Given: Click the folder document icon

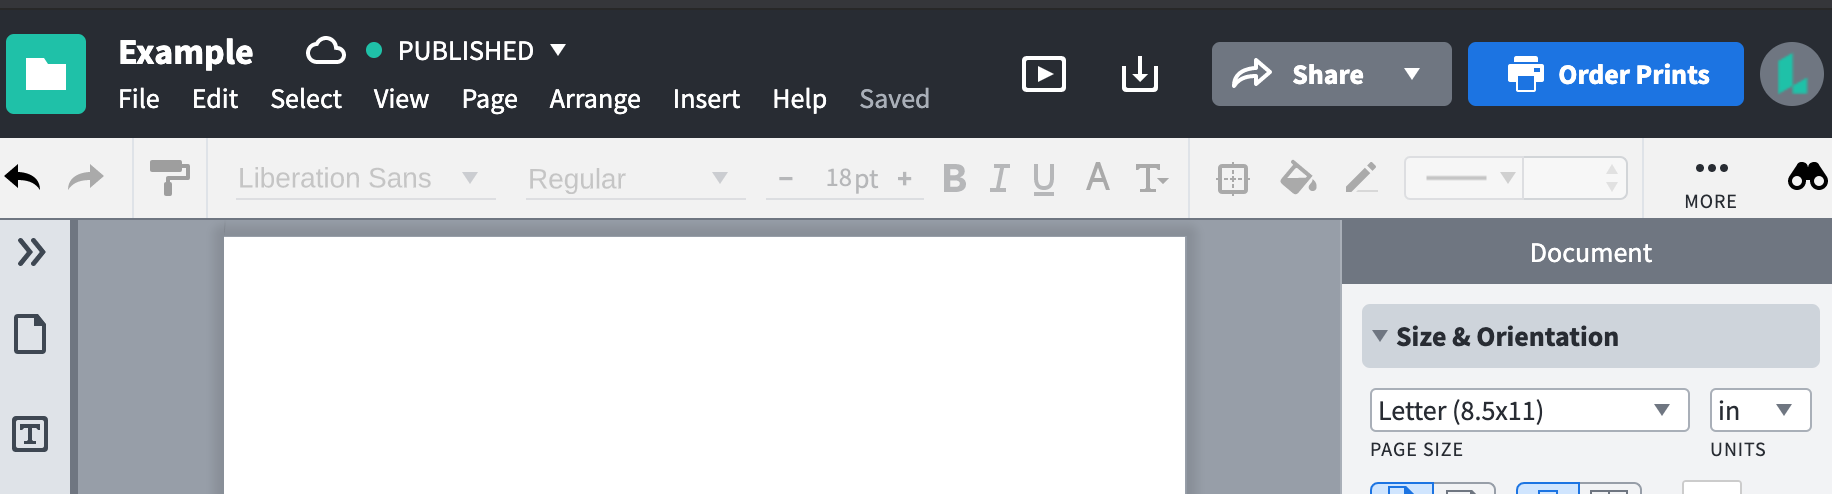Looking at the screenshot, I should click(46, 74).
